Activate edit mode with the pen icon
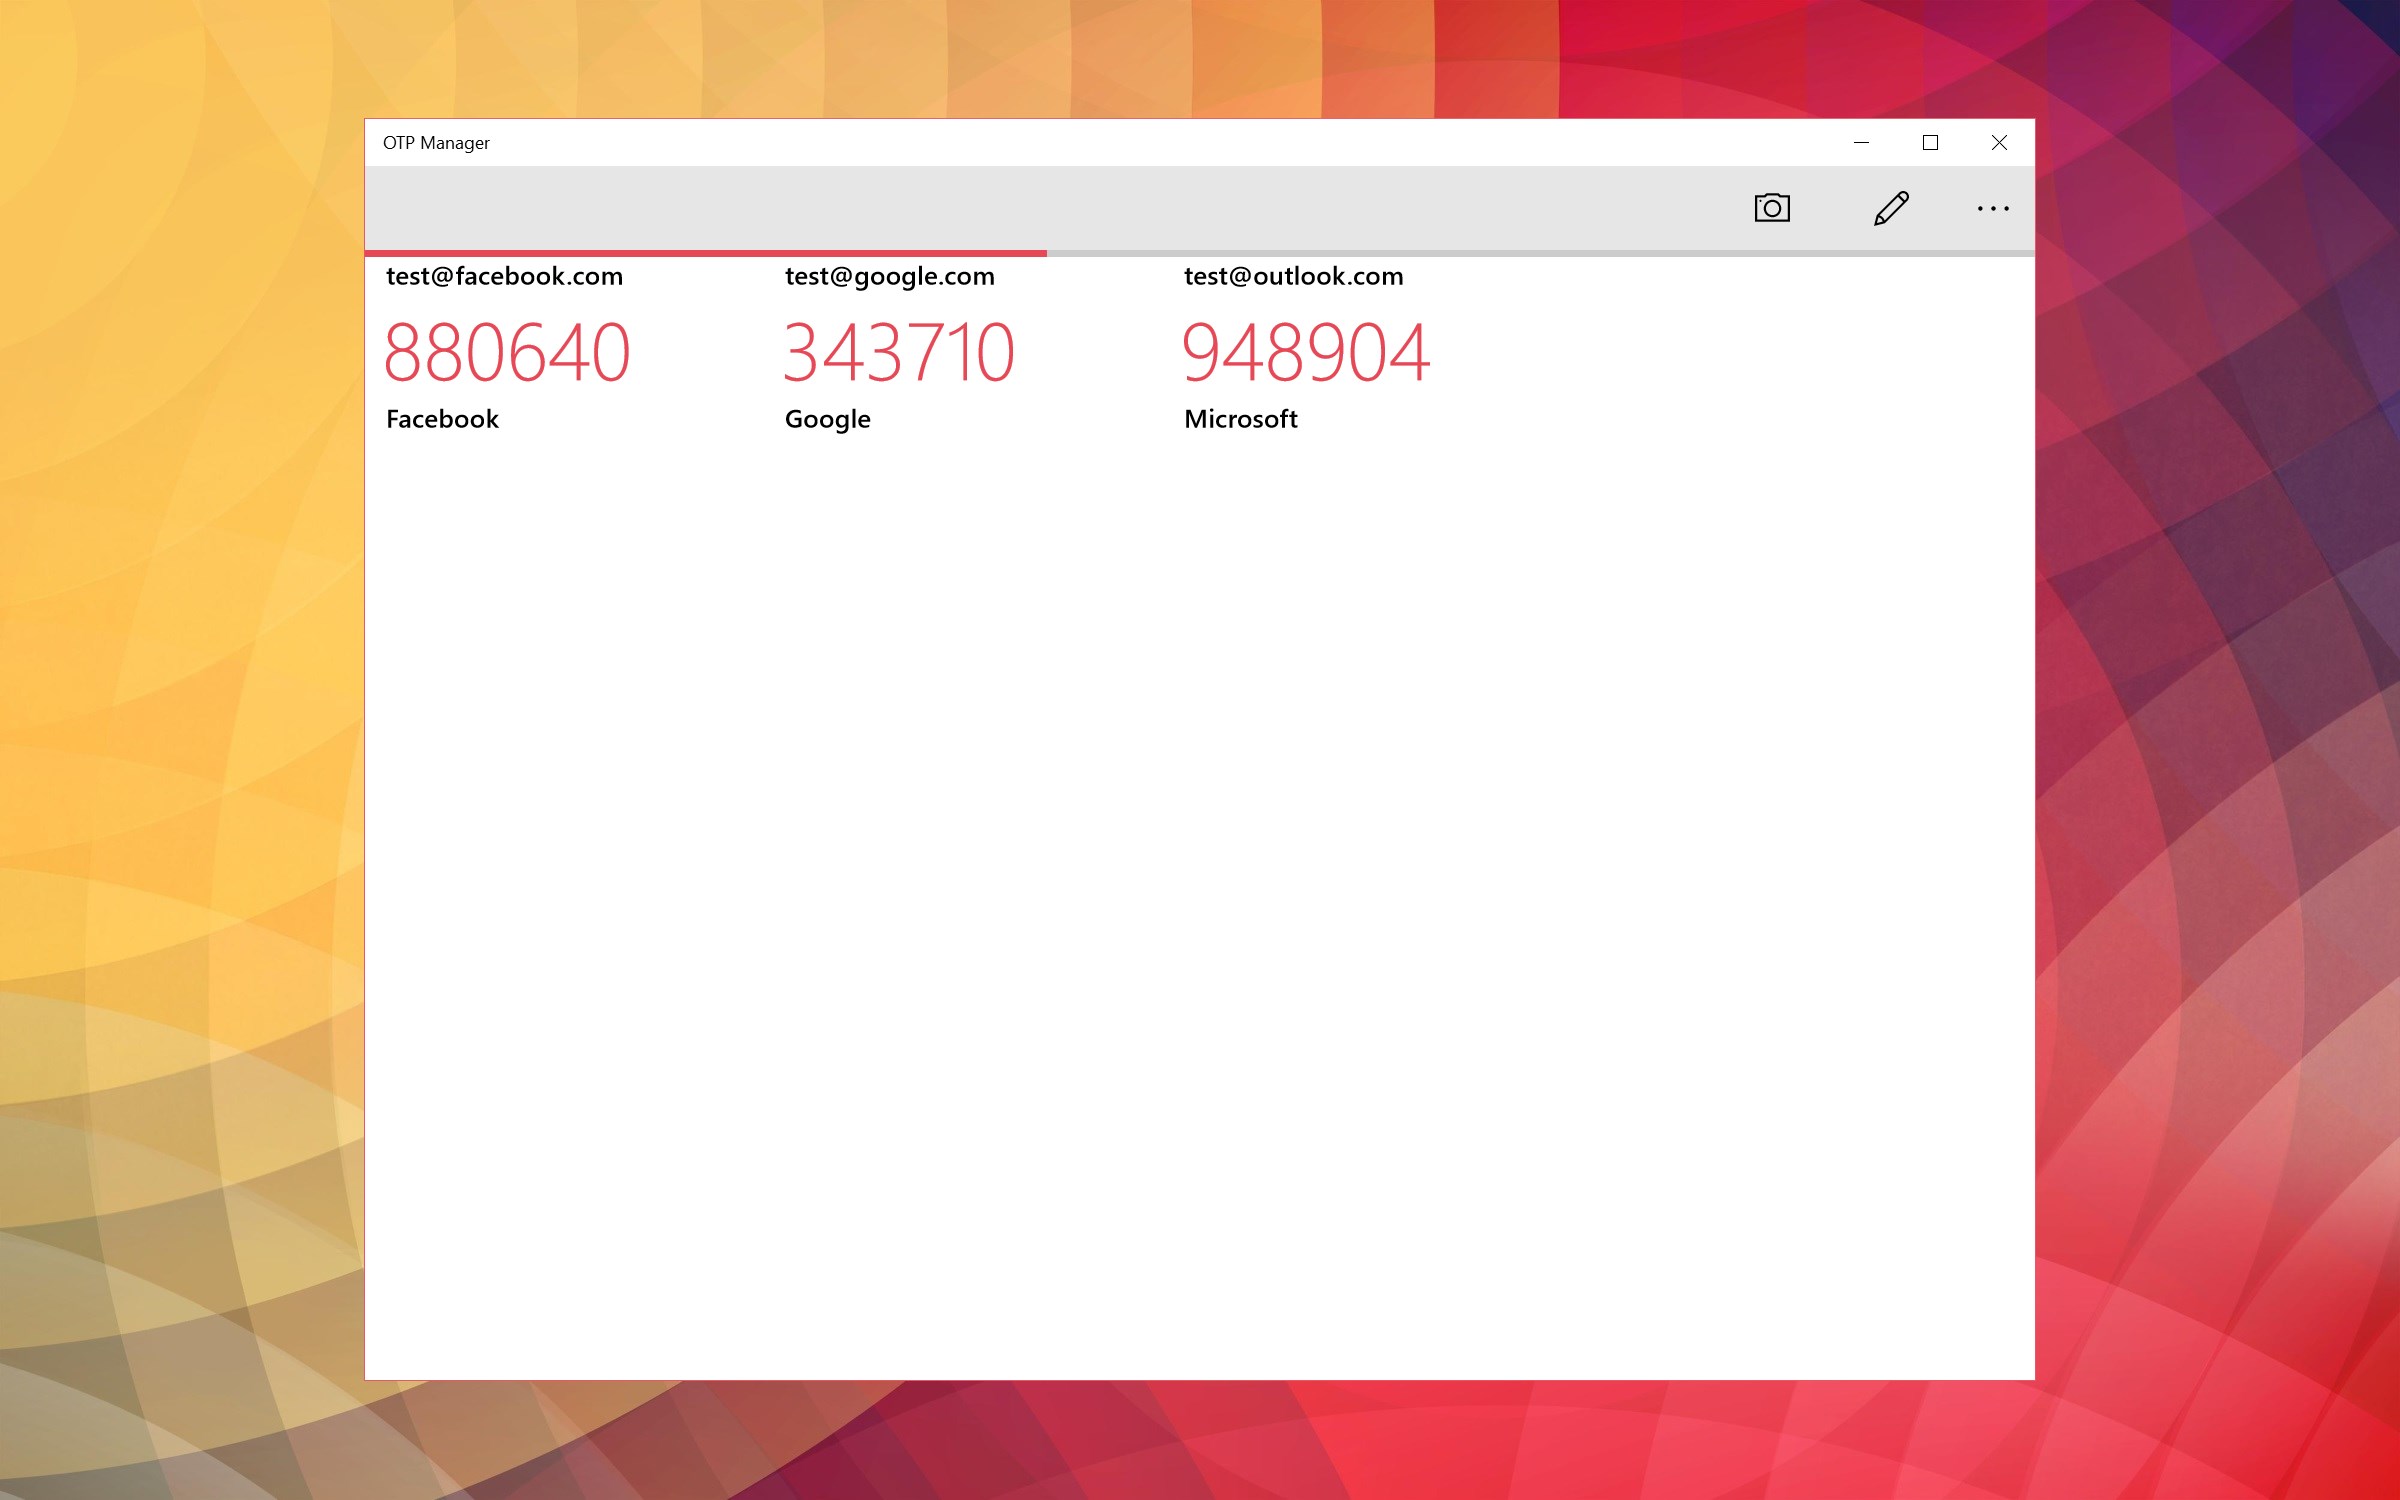2400x1500 pixels. 1890,208
